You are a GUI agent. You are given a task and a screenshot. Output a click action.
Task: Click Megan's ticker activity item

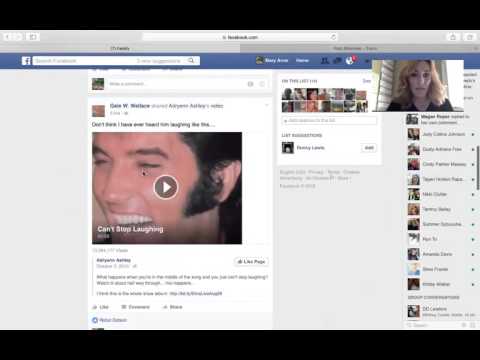click(x=439, y=119)
